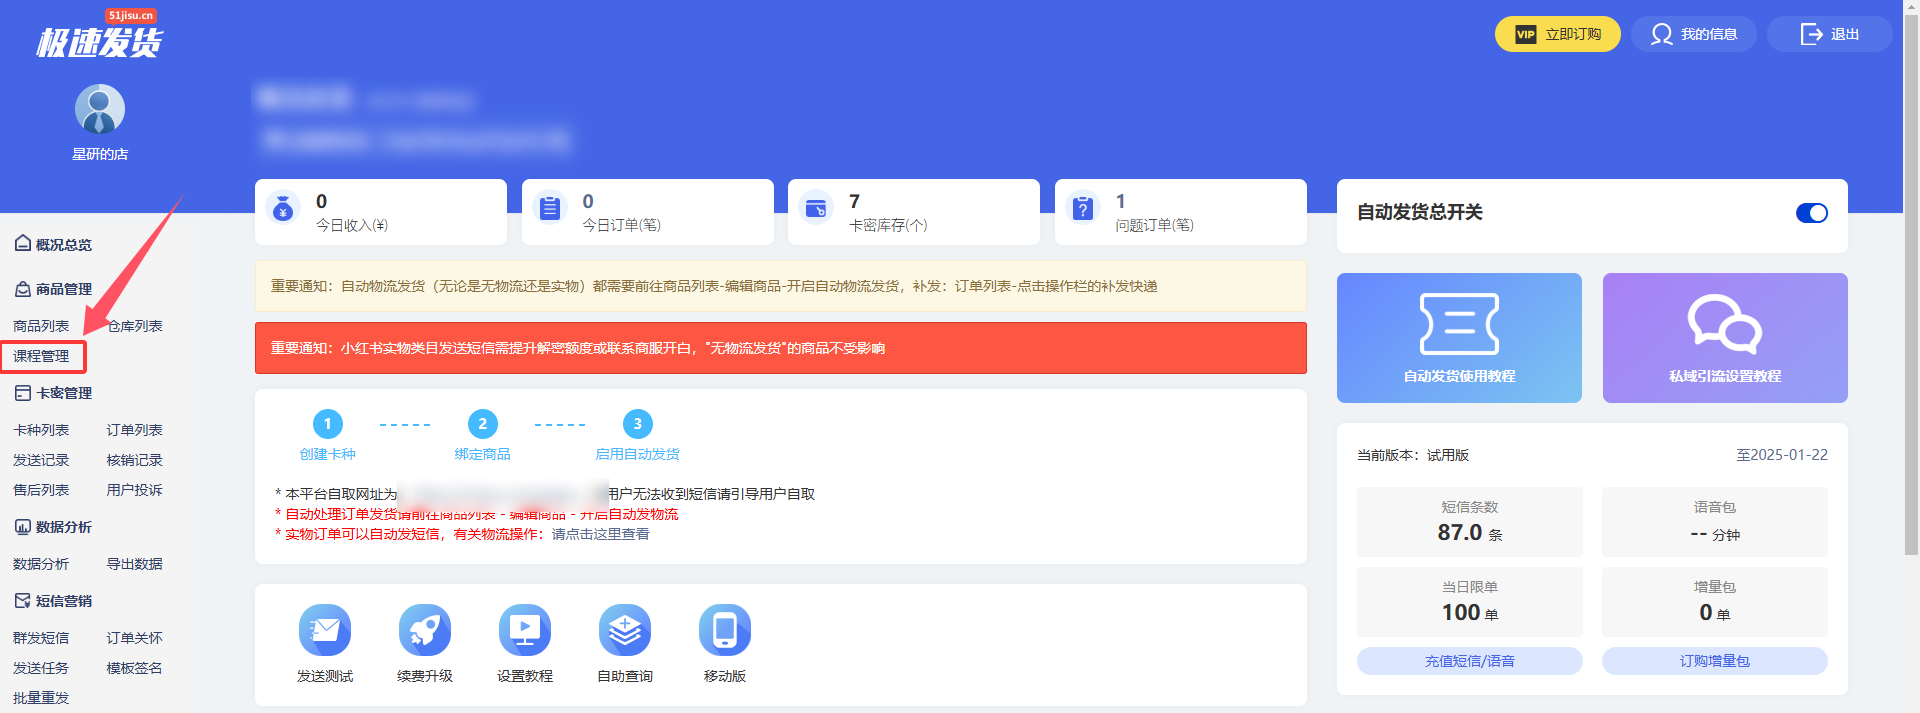The image size is (1920, 713).
Task: Open 移动版 phone icon
Action: (725, 630)
